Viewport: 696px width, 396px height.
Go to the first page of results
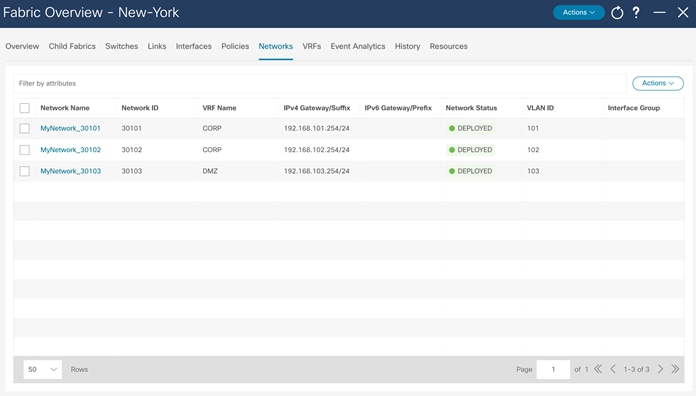(598, 369)
